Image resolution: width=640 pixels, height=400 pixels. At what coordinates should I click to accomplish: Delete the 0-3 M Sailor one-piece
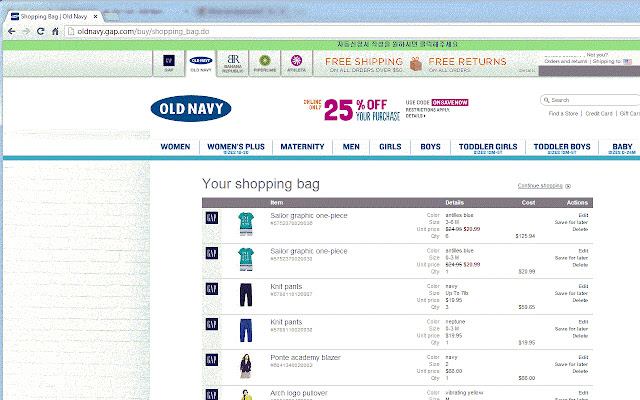(580, 265)
